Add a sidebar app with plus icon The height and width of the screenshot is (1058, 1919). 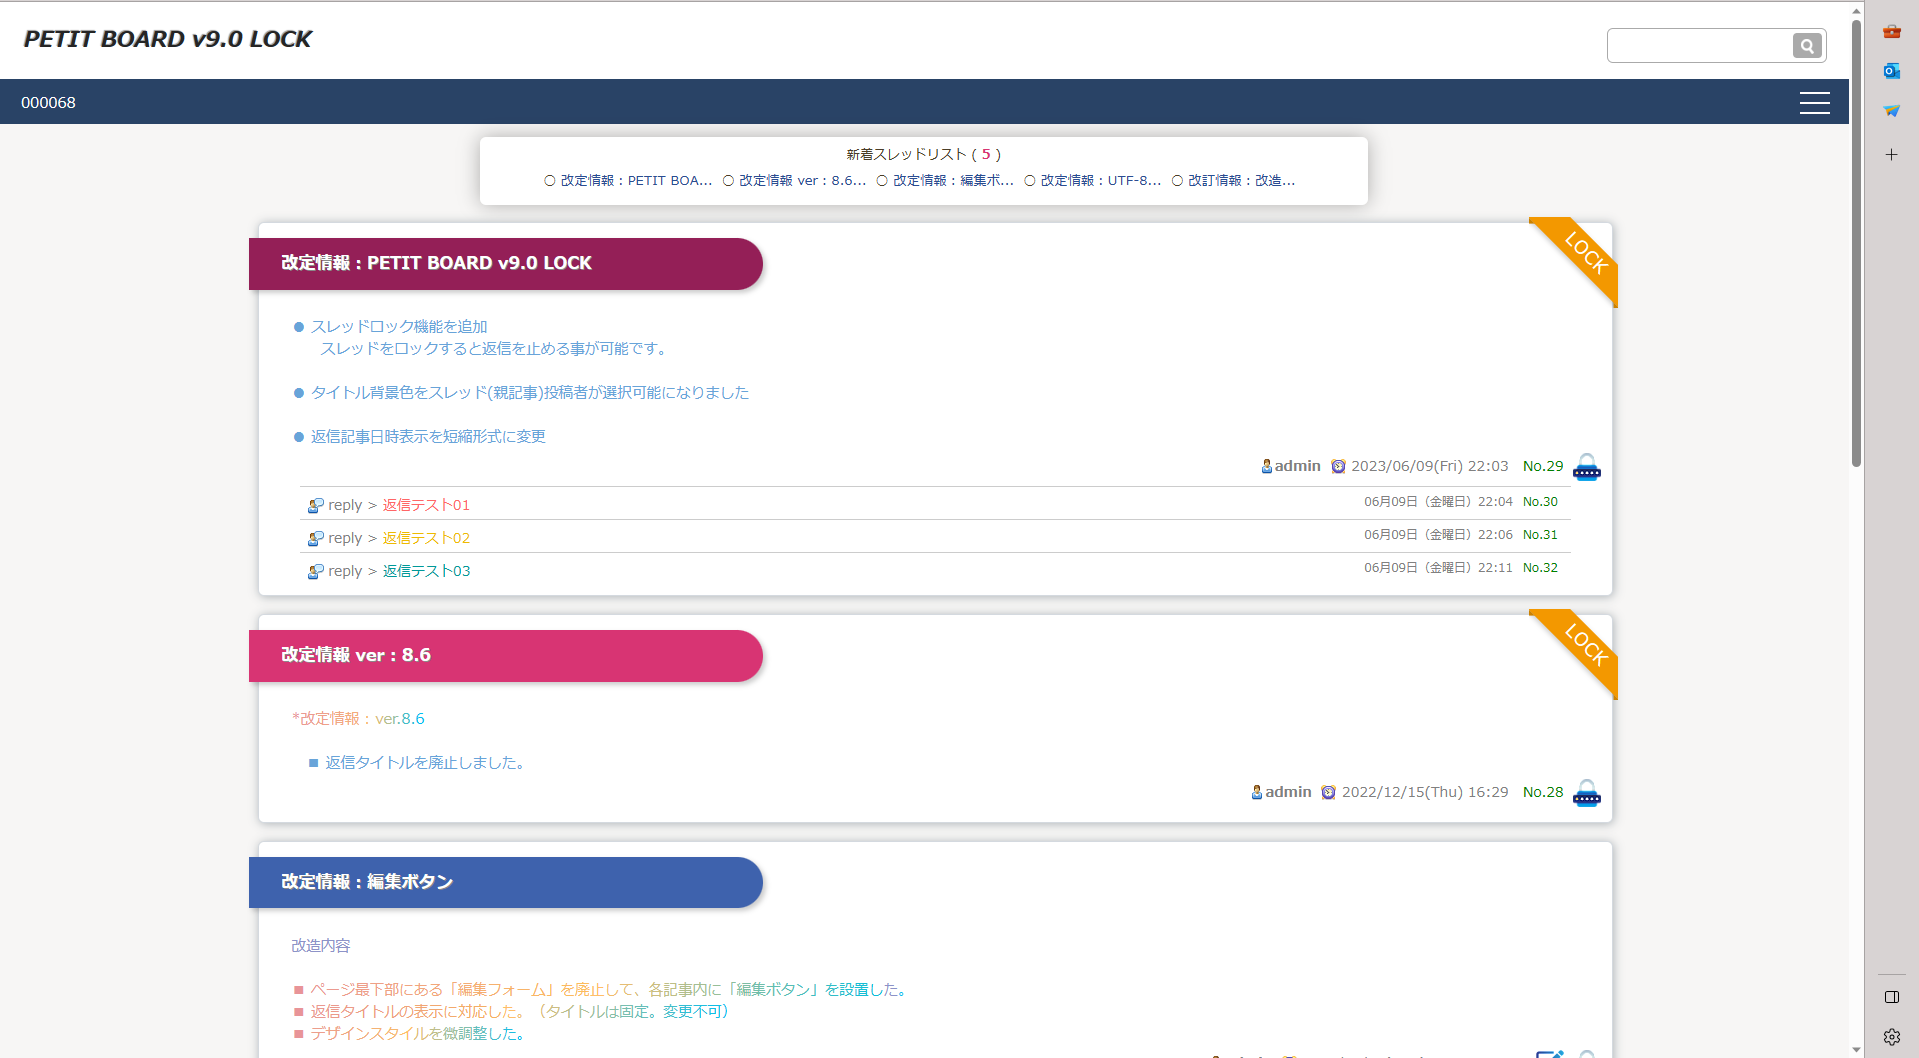coord(1891,155)
